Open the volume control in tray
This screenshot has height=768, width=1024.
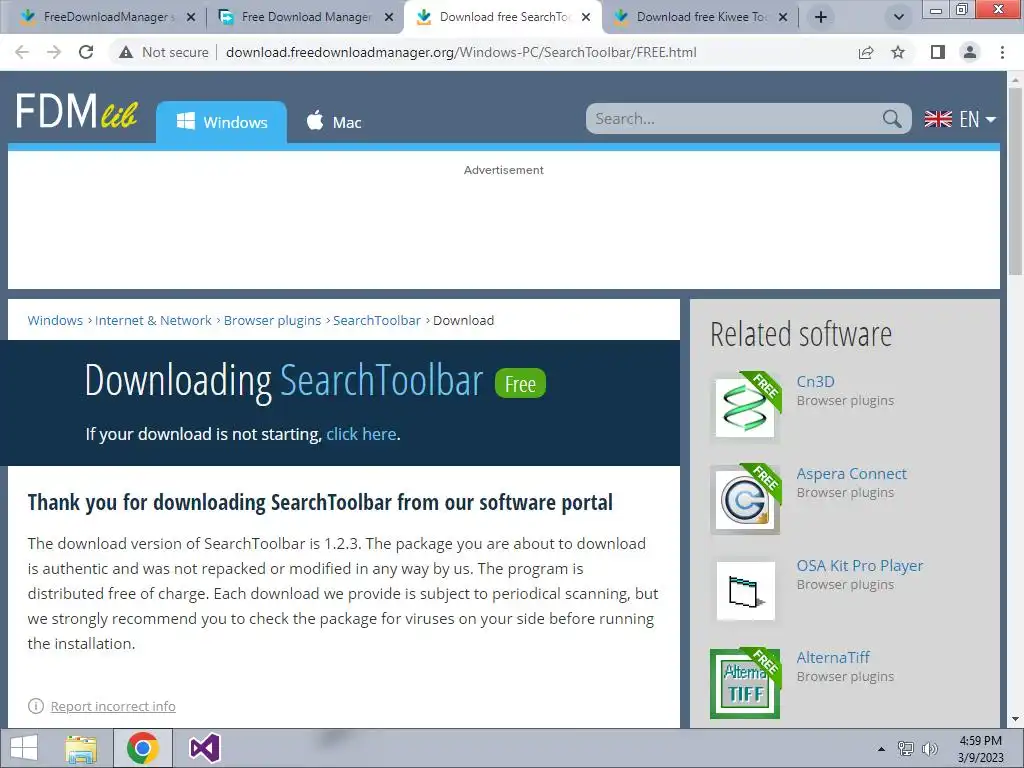tap(929, 749)
